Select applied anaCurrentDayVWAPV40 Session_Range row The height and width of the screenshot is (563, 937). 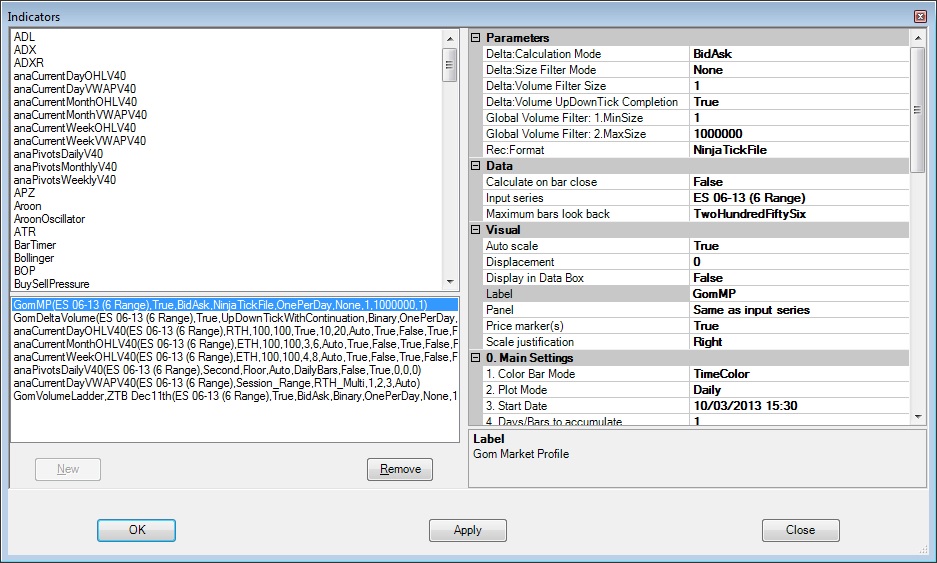235,383
